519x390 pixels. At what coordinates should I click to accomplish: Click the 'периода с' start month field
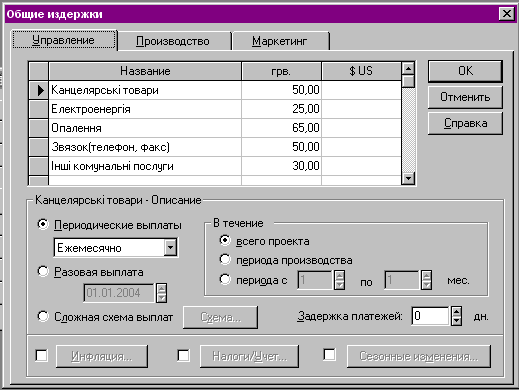pos(315,280)
